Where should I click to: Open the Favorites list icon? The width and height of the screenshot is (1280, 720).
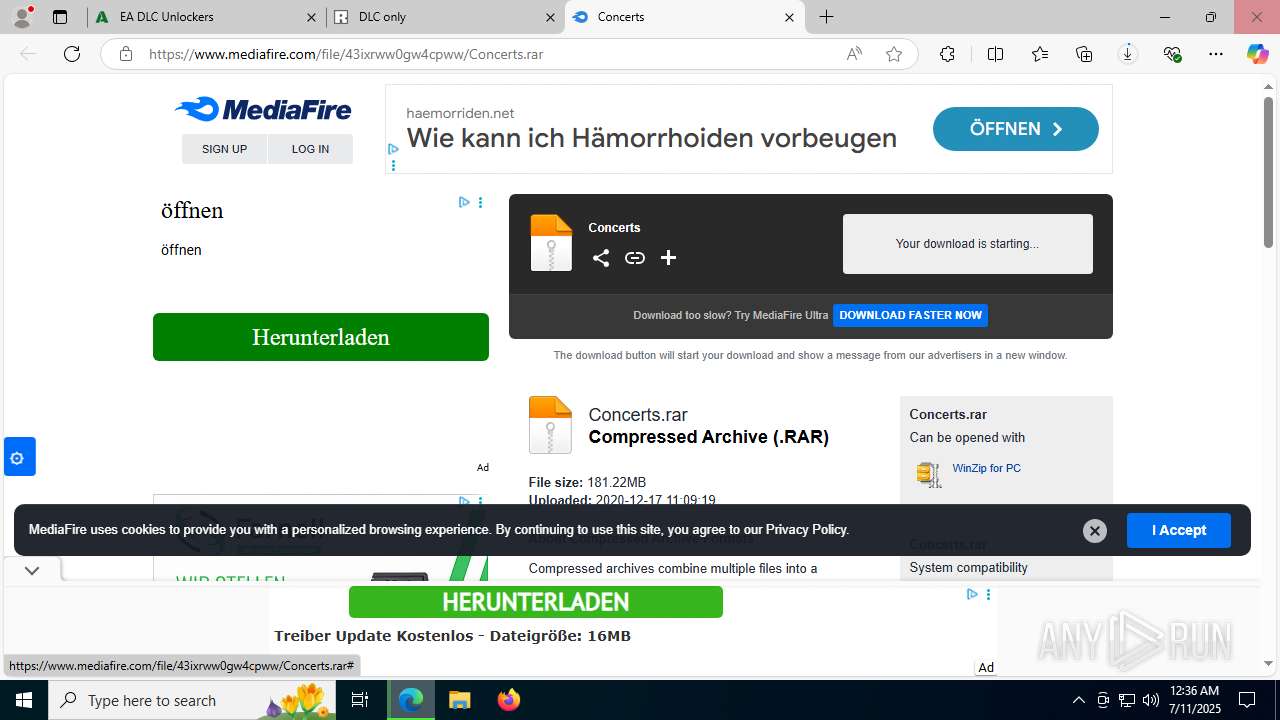coord(1040,54)
